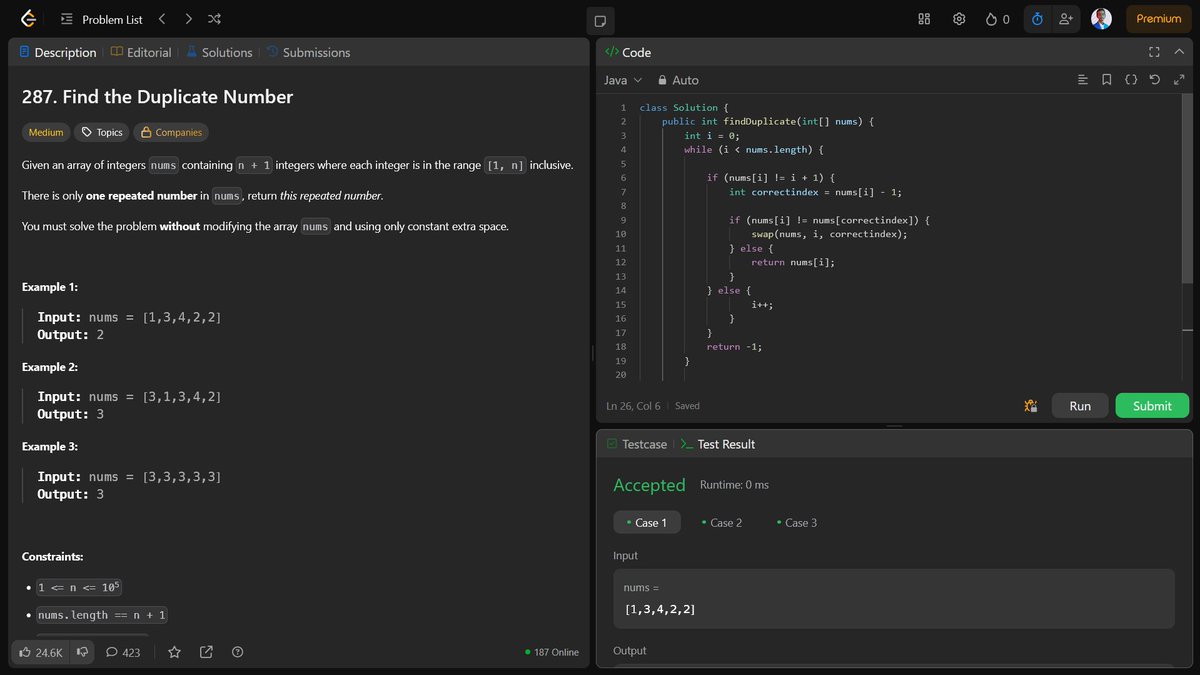
Task: Click the invite collaborator icon
Action: 1066,19
